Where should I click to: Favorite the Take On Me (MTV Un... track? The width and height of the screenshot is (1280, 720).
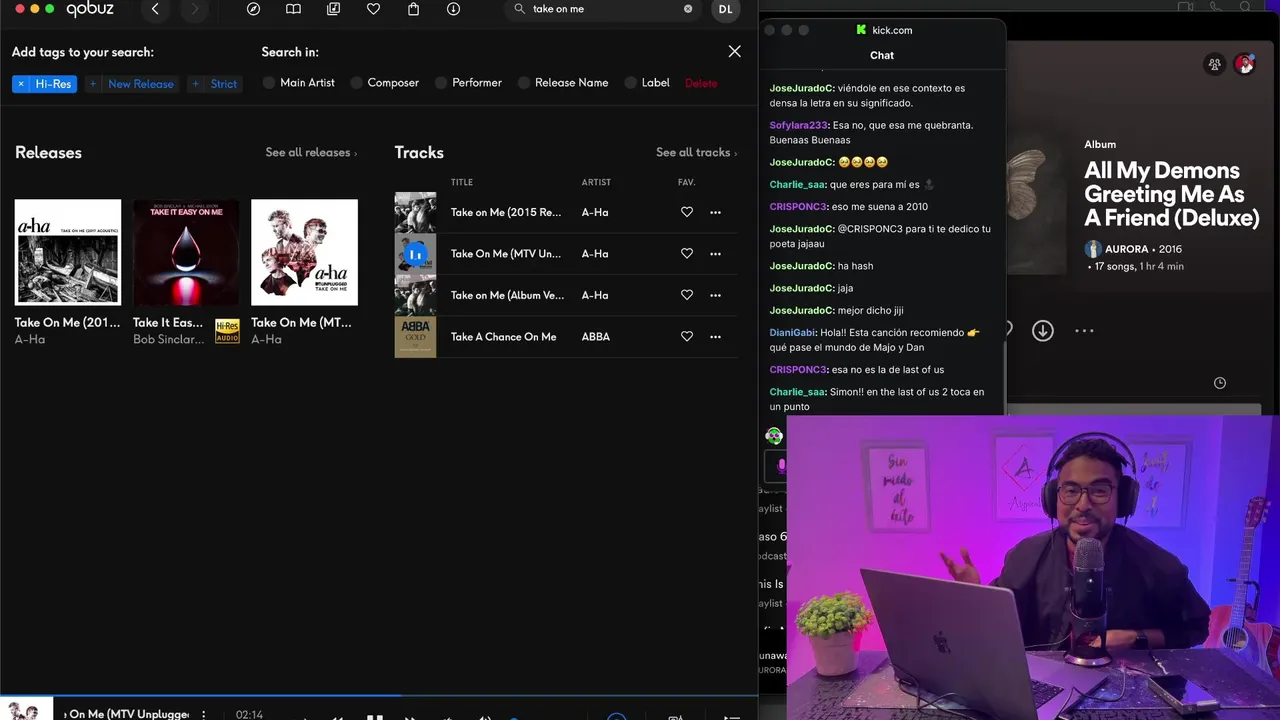coord(687,254)
